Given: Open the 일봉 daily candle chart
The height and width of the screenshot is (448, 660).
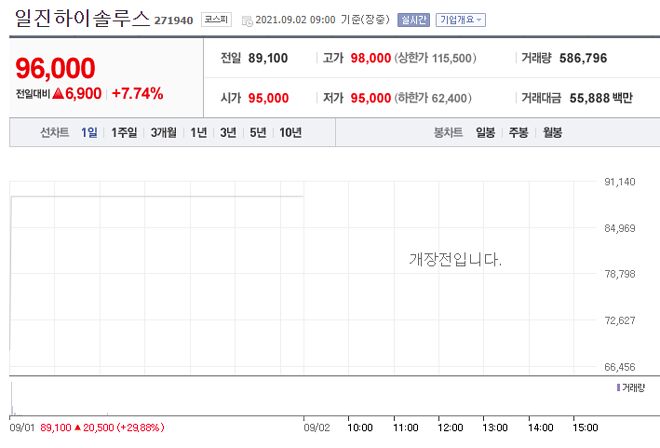Looking at the screenshot, I should point(486,133).
